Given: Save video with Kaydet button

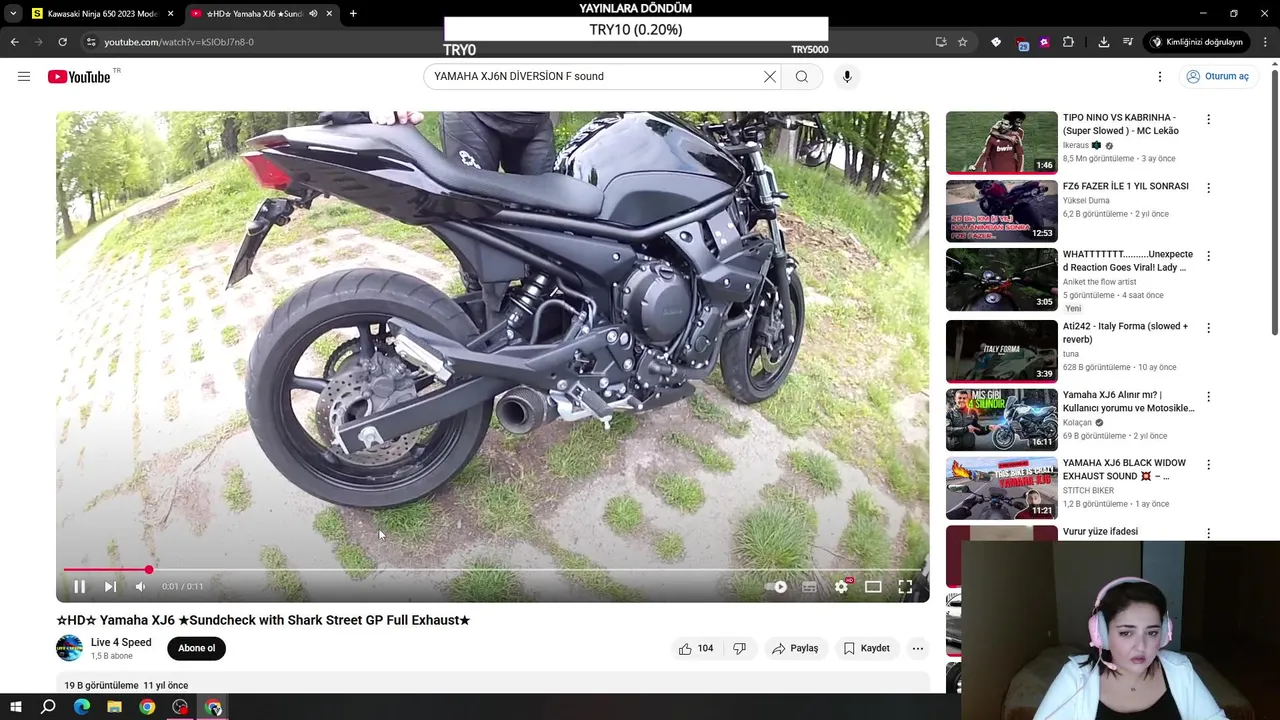Looking at the screenshot, I should tap(866, 648).
